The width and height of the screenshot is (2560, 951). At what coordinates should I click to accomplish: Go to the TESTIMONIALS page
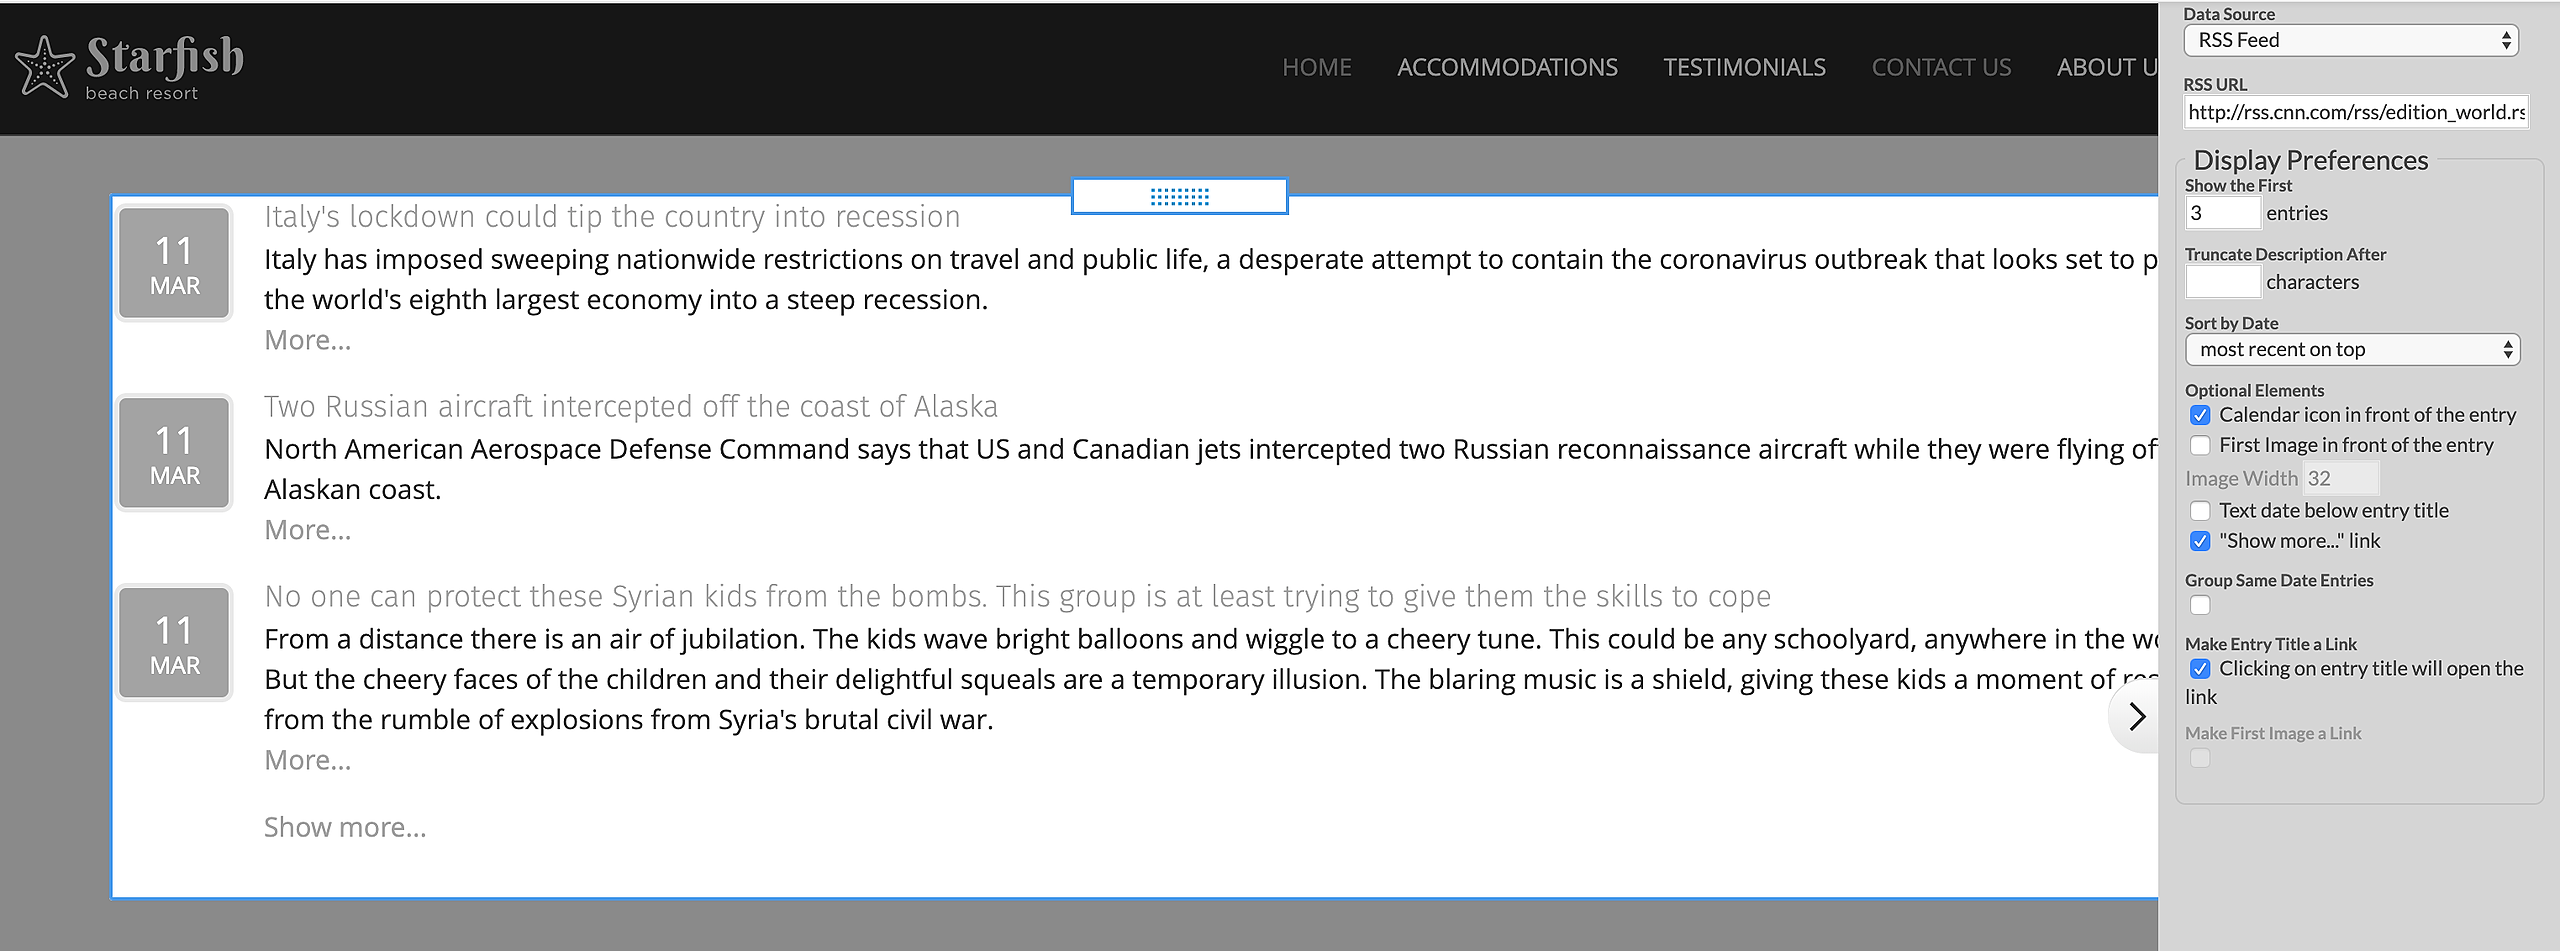coord(1744,67)
